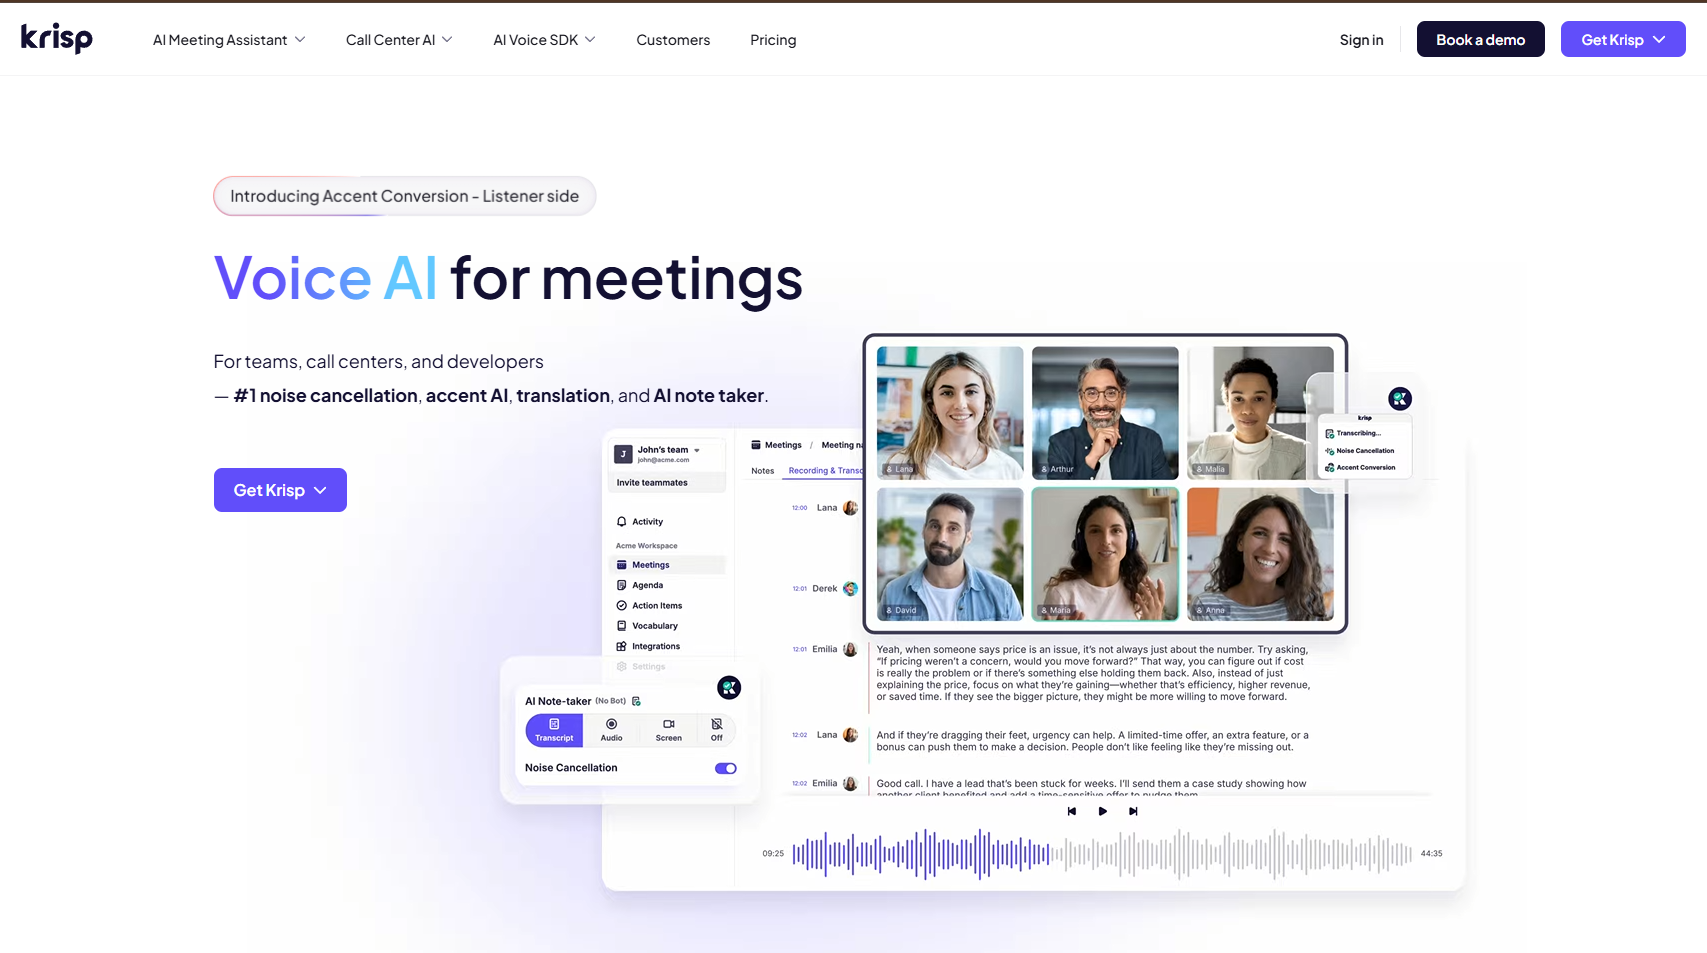Click the Book a demo button
Screen dimensions: 1707x953
point(1480,40)
